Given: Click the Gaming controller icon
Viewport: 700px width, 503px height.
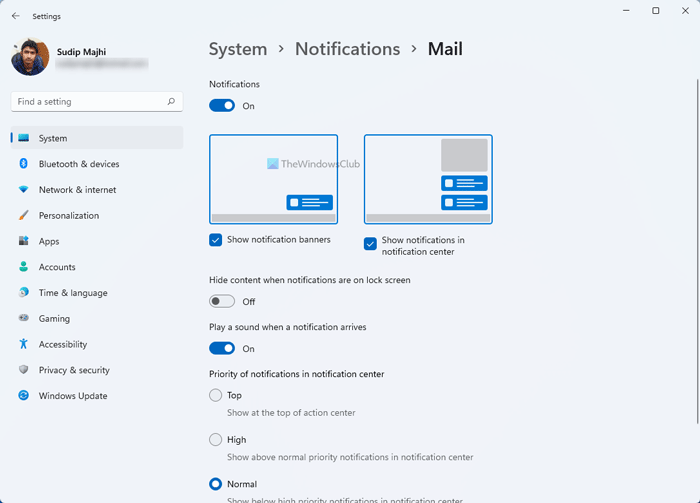Looking at the screenshot, I should click(23, 318).
